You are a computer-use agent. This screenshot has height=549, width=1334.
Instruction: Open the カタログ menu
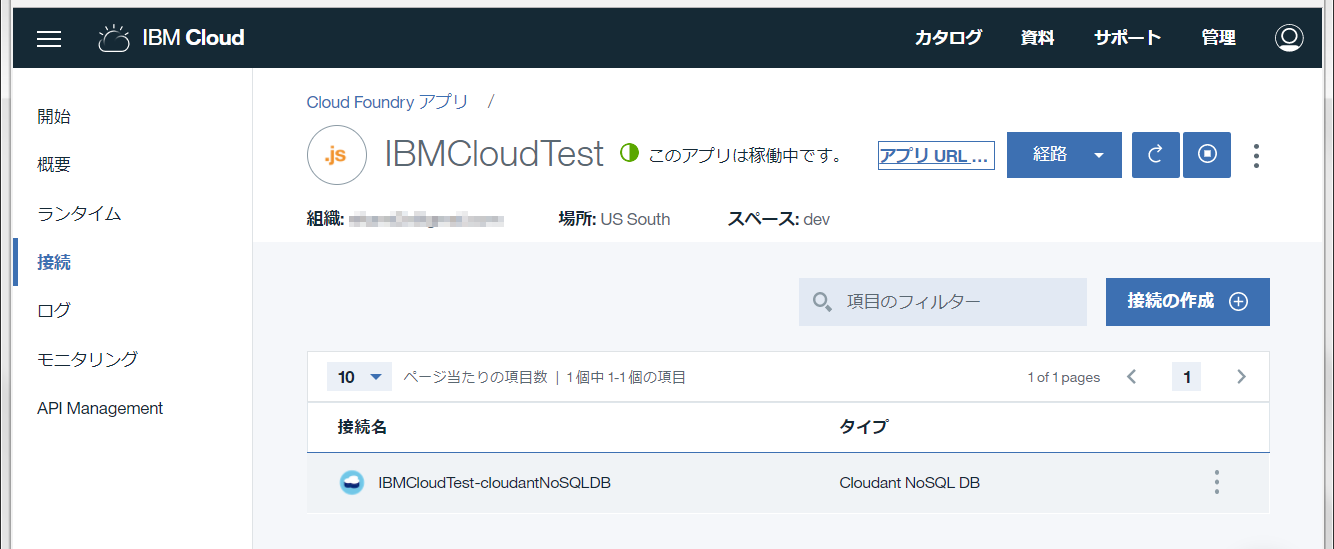(948, 38)
